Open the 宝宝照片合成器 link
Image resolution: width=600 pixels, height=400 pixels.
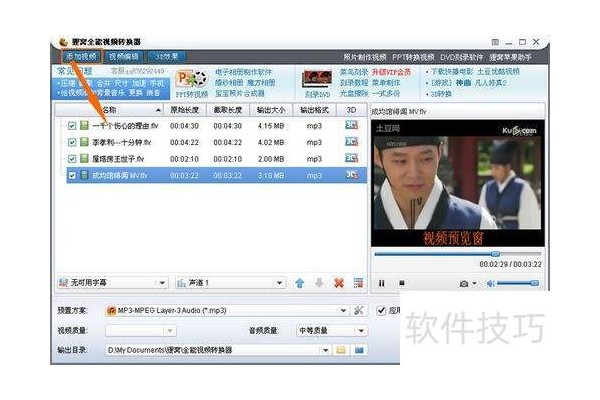pos(240,93)
